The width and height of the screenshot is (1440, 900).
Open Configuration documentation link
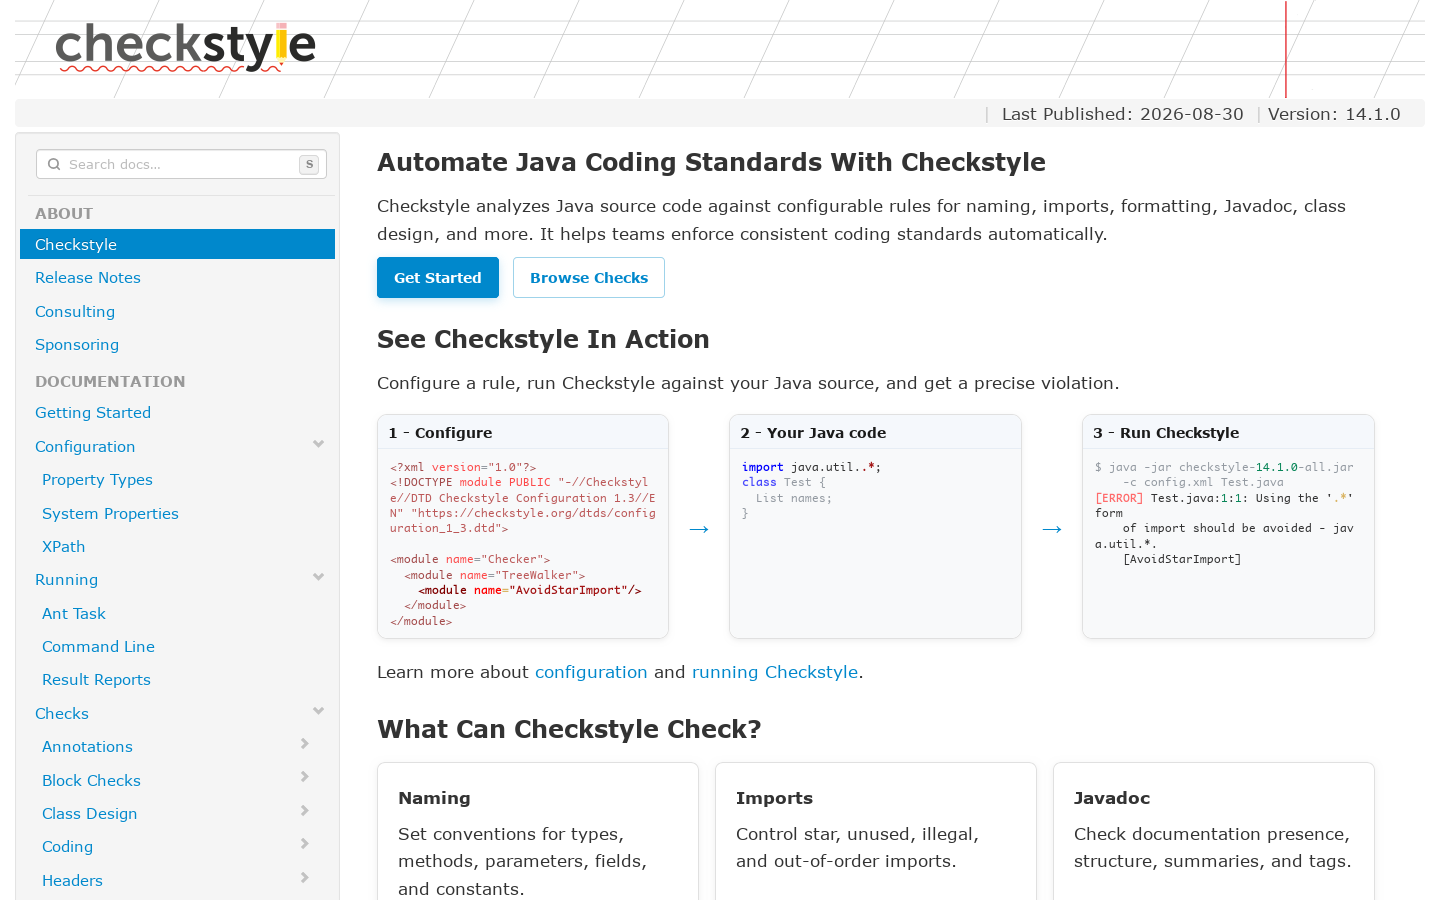click(x=85, y=447)
